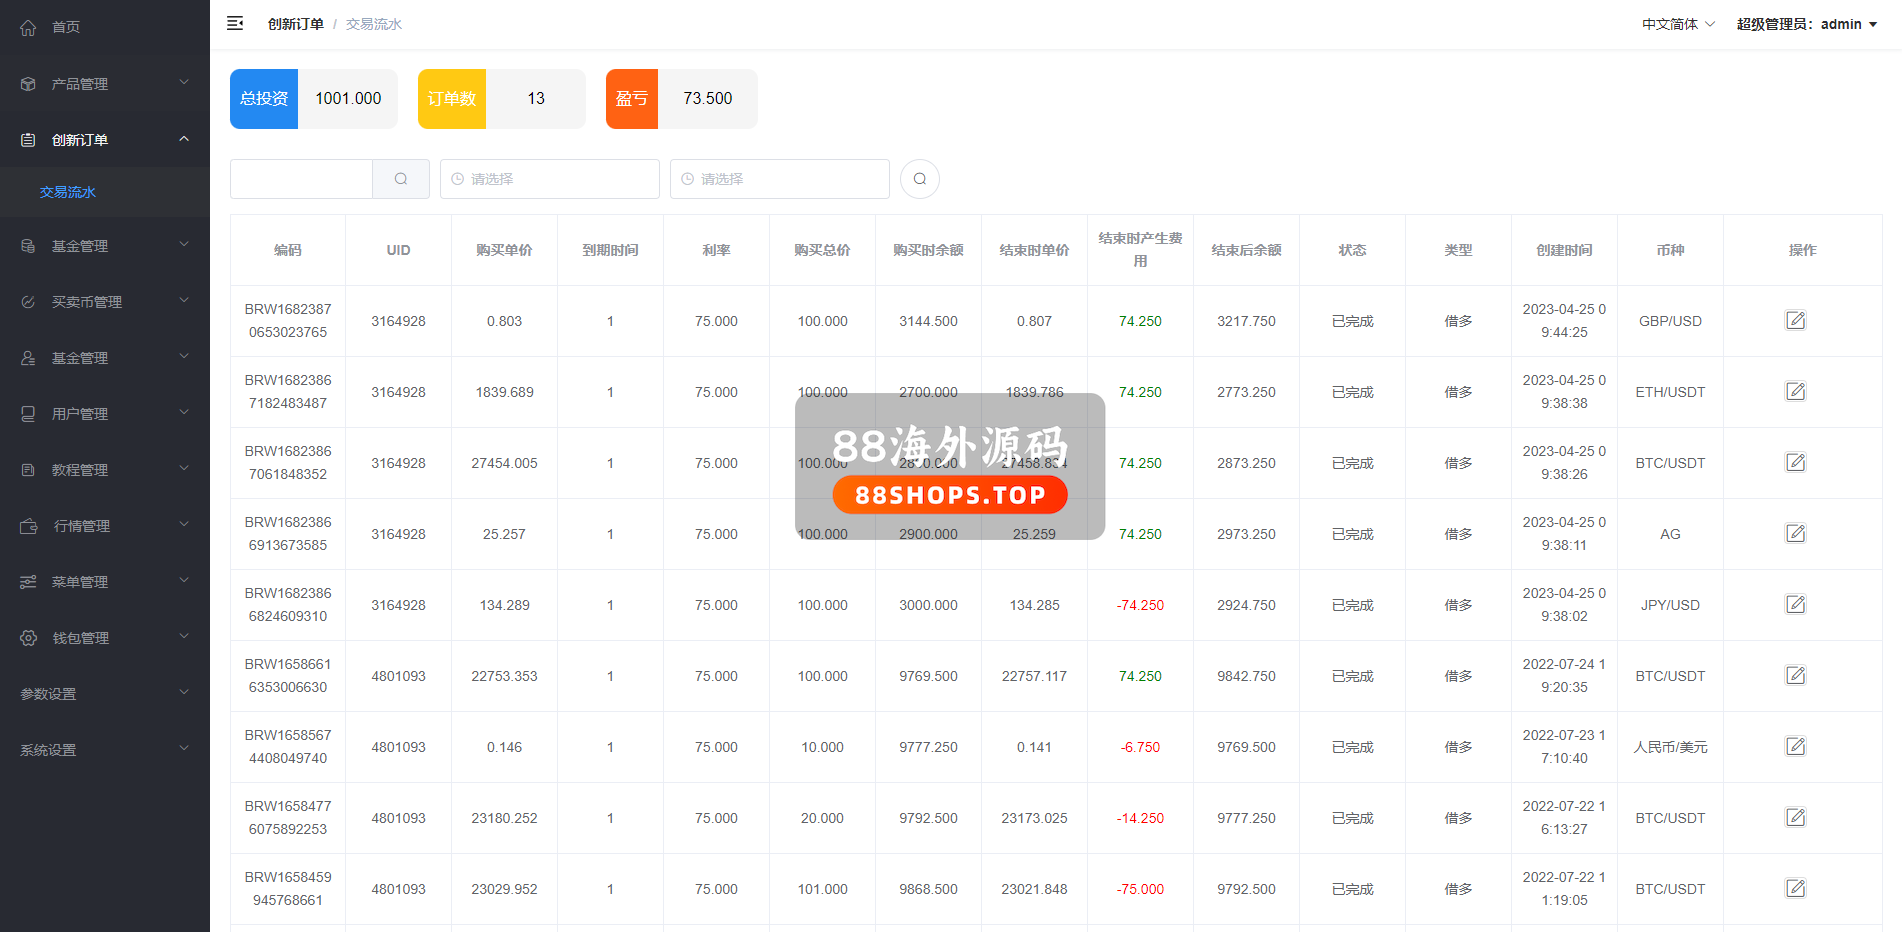Click the round search icon button
The width and height of the screenshot is (1902, 932).
(x=919, y=179)
